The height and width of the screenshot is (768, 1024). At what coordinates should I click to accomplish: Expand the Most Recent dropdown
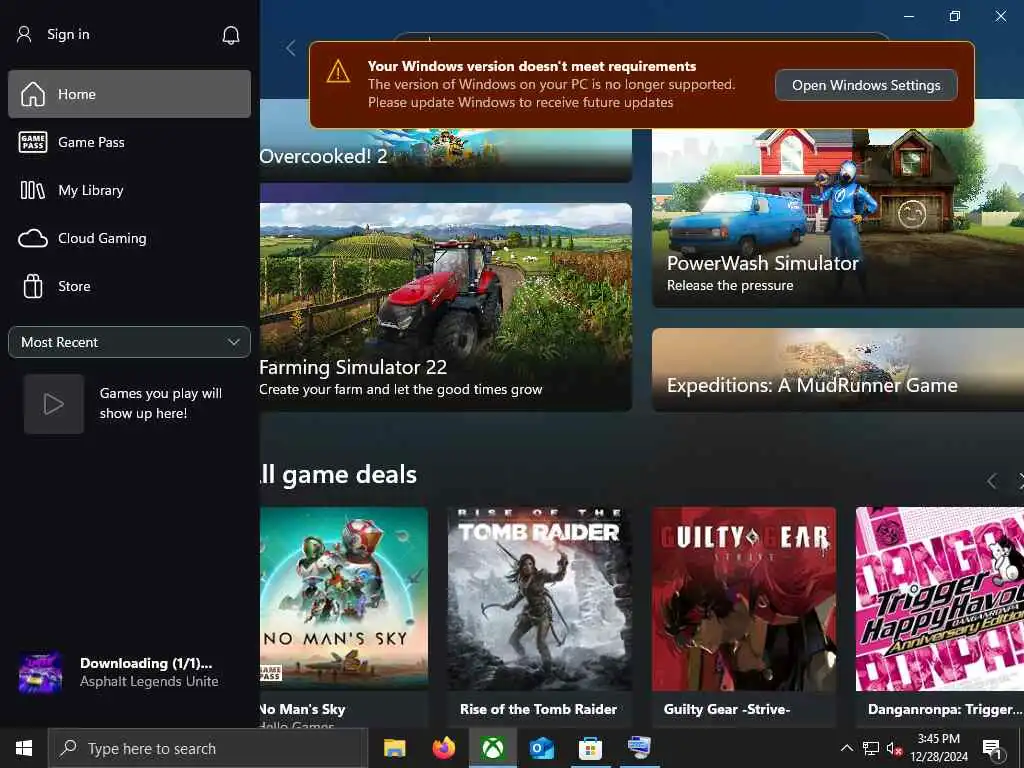(129, 342)
